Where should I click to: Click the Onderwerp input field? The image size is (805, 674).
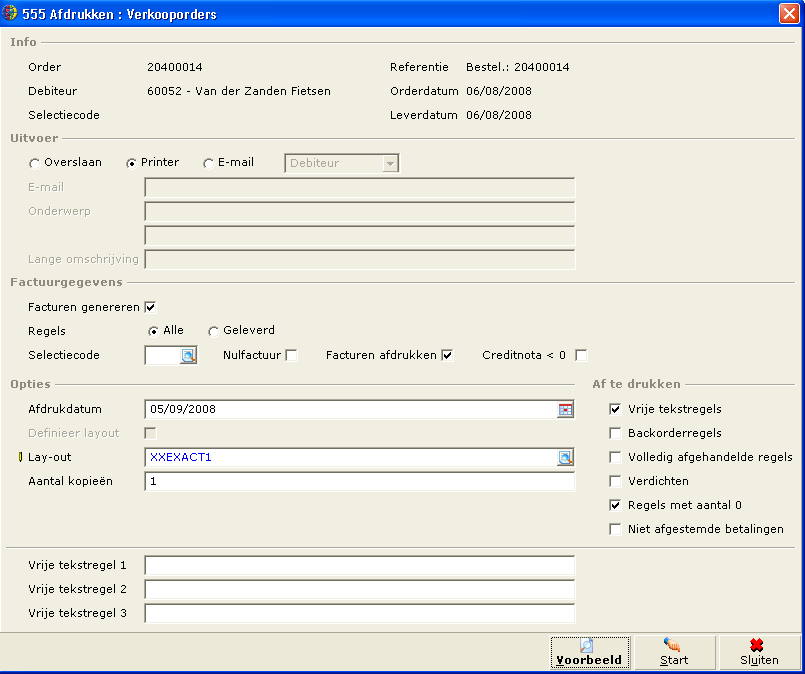coord(359,211)
